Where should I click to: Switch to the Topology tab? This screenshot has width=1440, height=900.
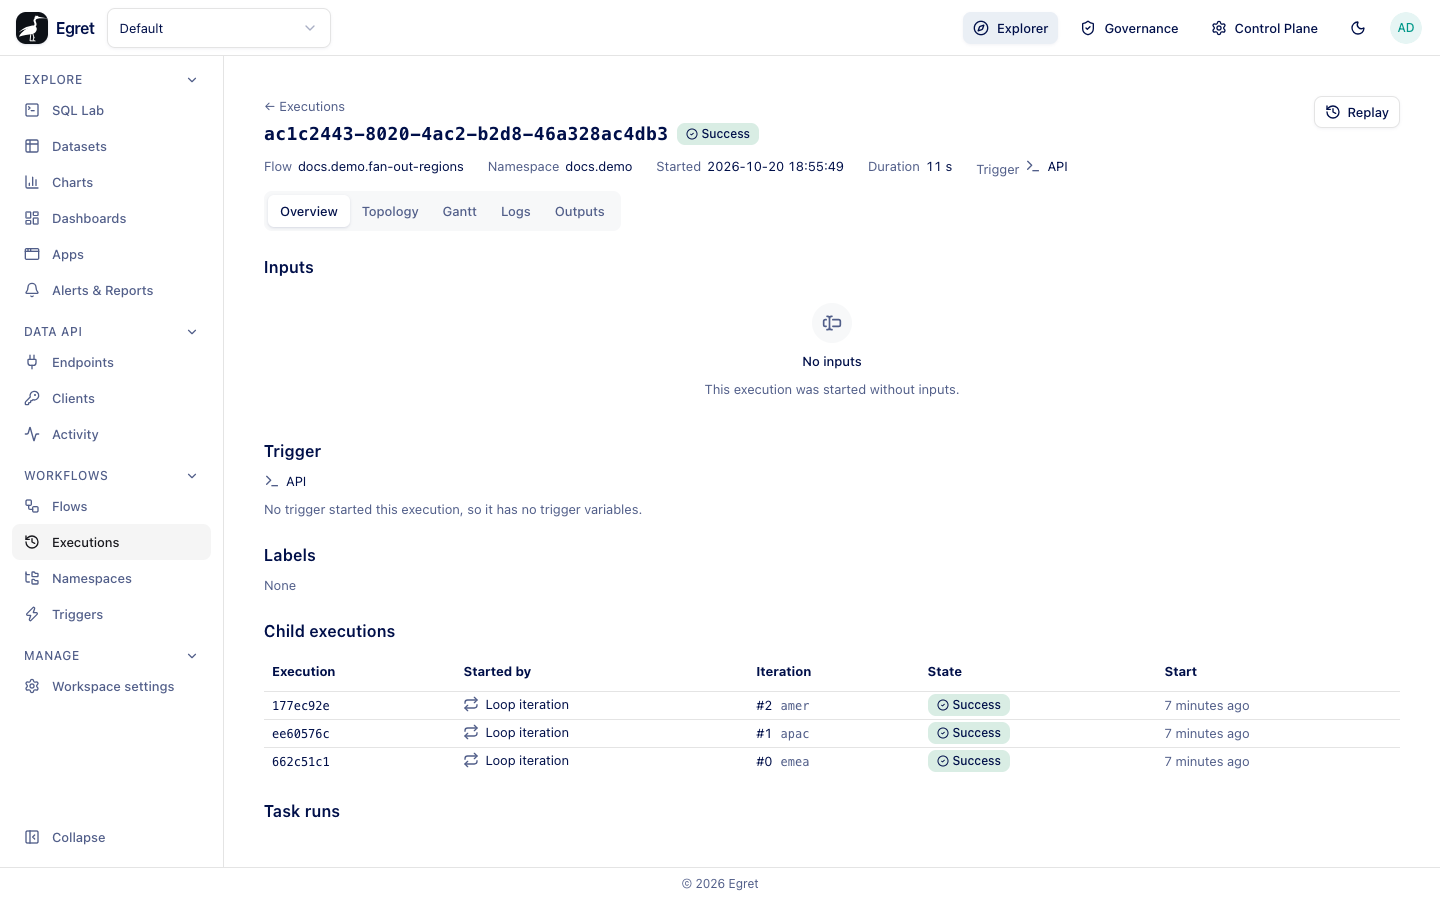[x=390, y=211]
